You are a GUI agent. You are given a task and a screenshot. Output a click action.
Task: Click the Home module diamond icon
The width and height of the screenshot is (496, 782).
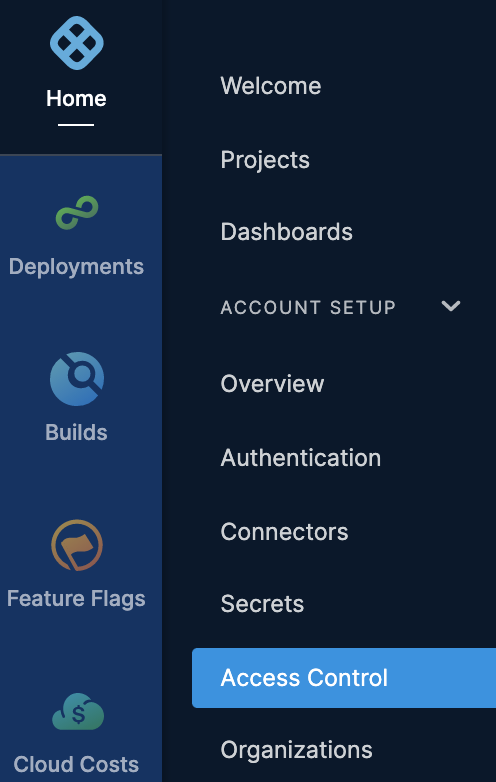77,43
